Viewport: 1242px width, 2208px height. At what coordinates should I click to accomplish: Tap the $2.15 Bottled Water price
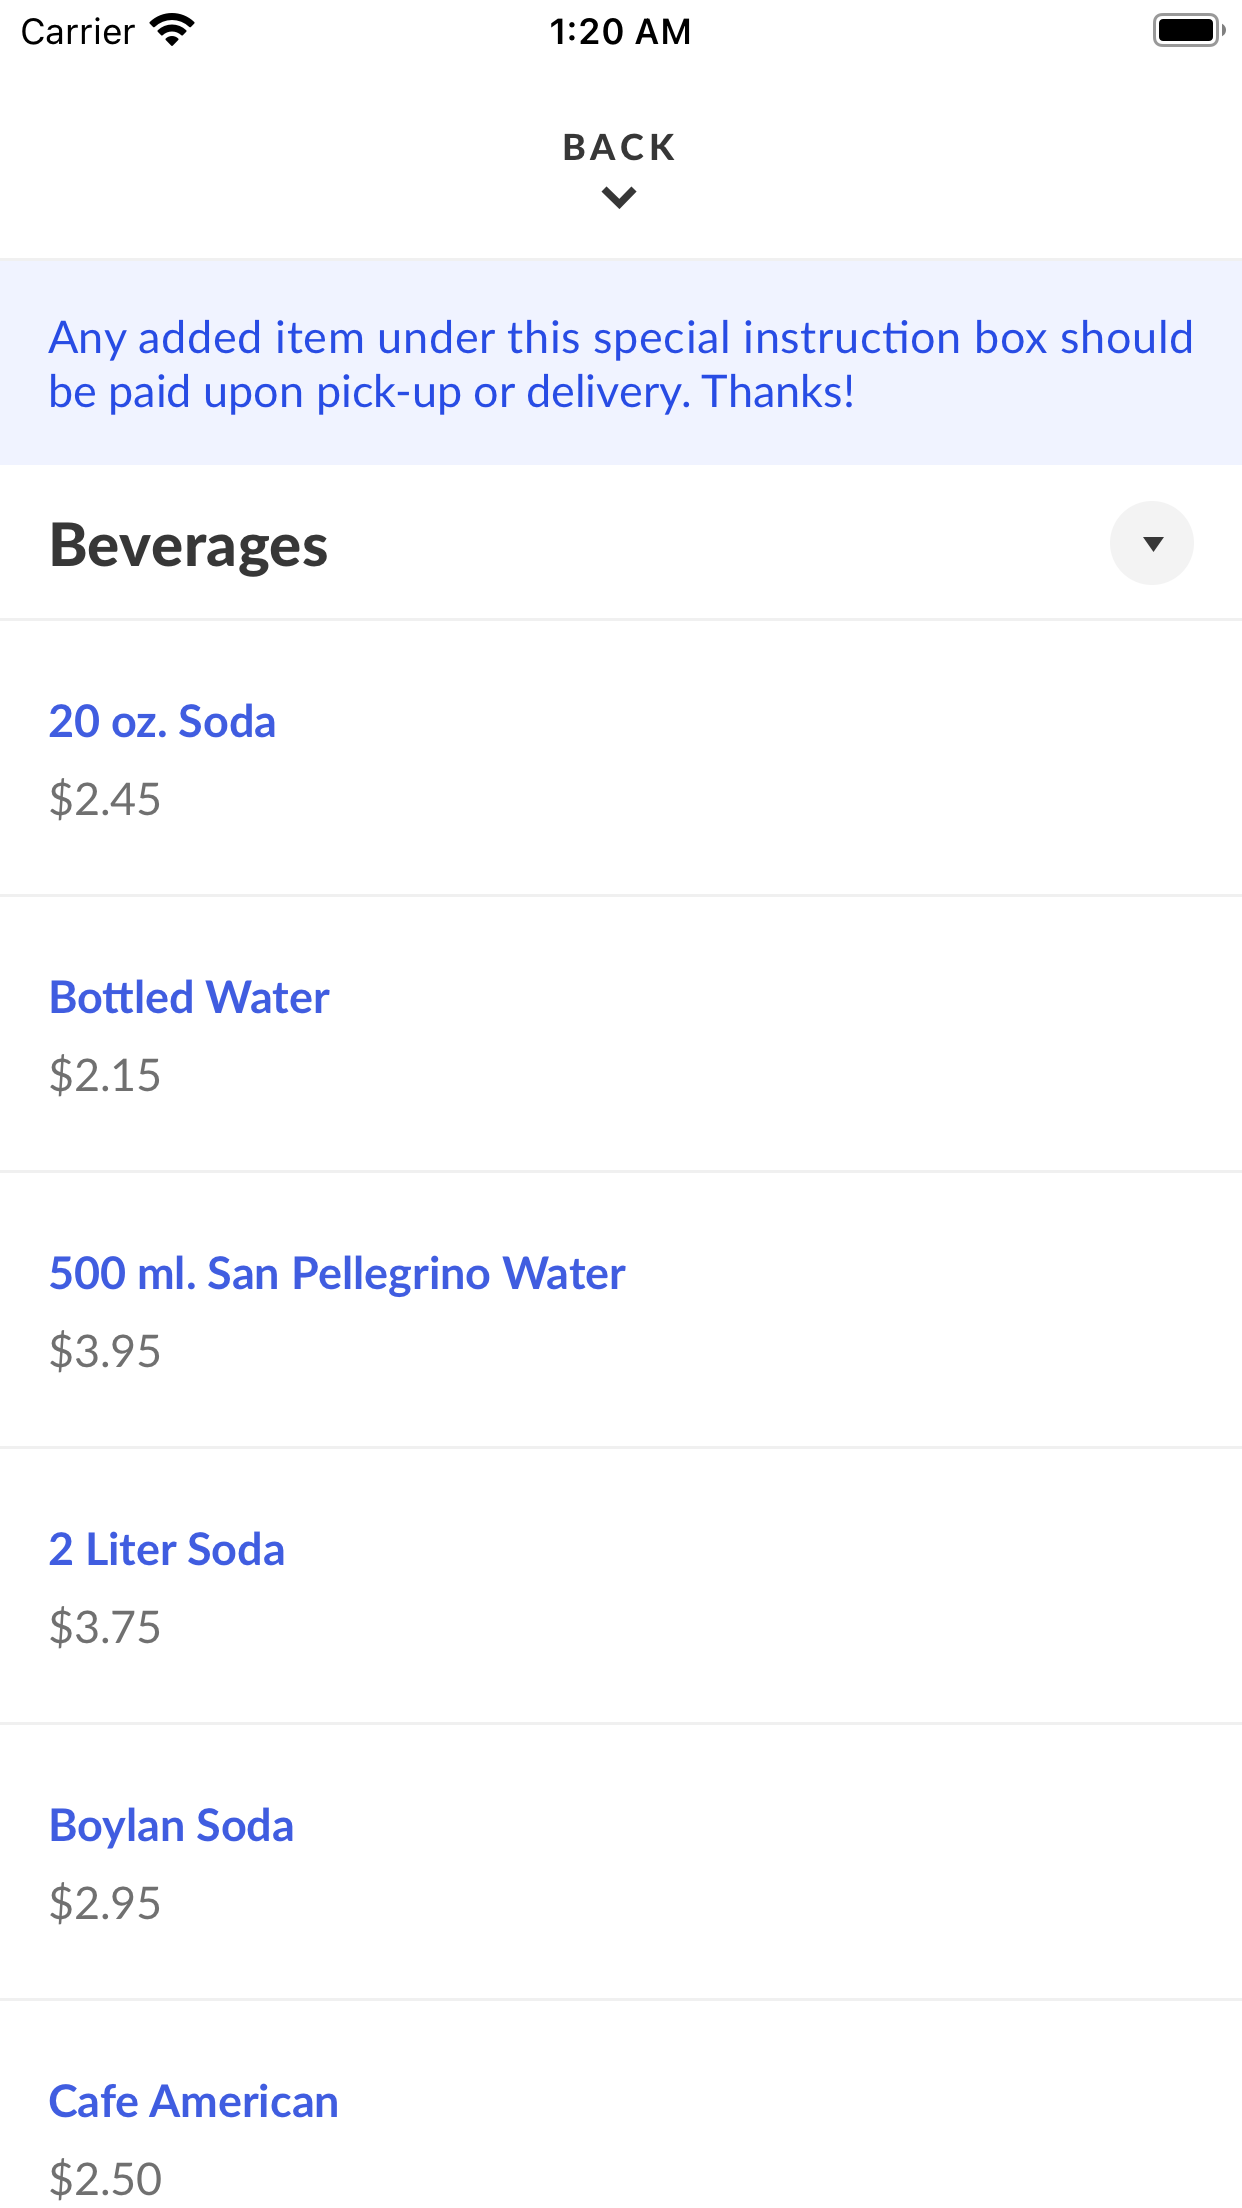tap(105, 1076)
